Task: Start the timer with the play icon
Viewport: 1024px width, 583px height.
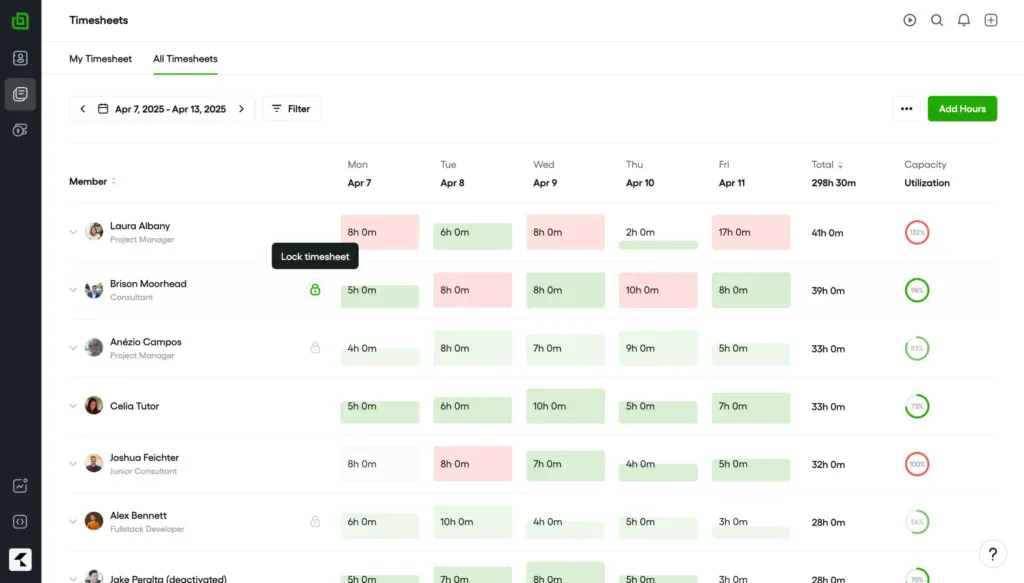Action: click(909, 20)
